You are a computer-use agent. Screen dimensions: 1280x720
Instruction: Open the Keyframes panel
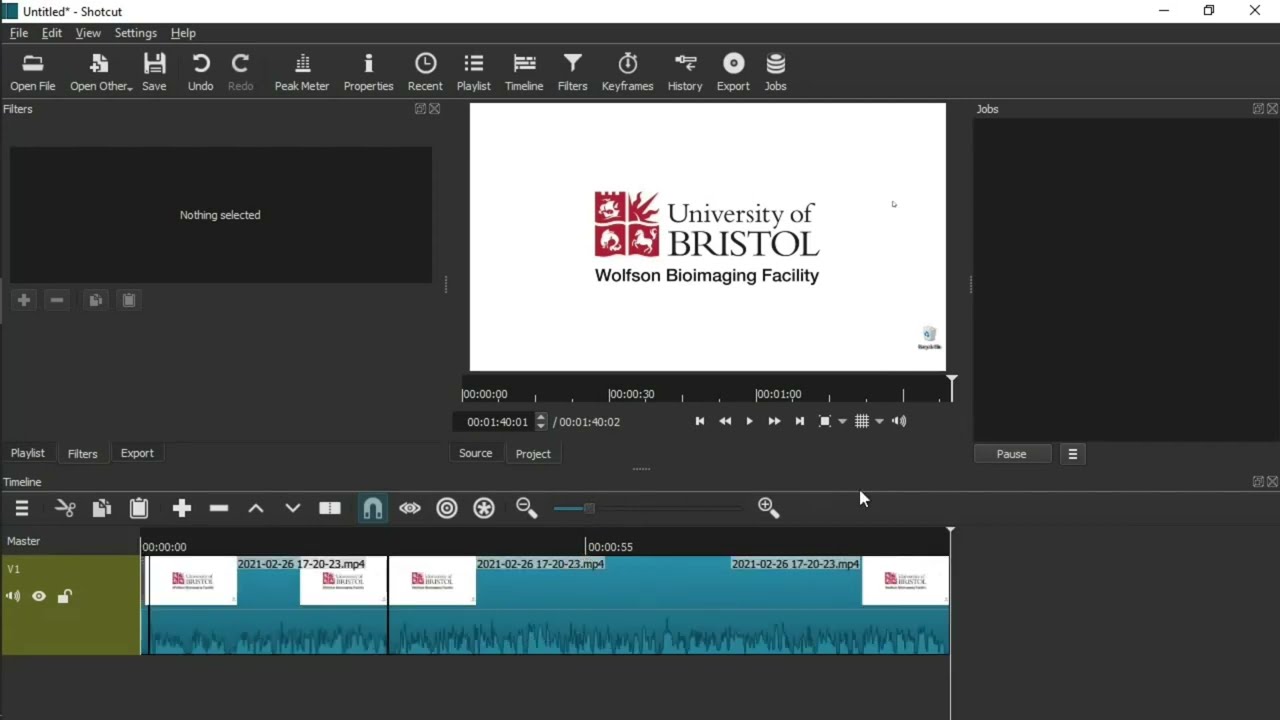(x=627, y=73)
